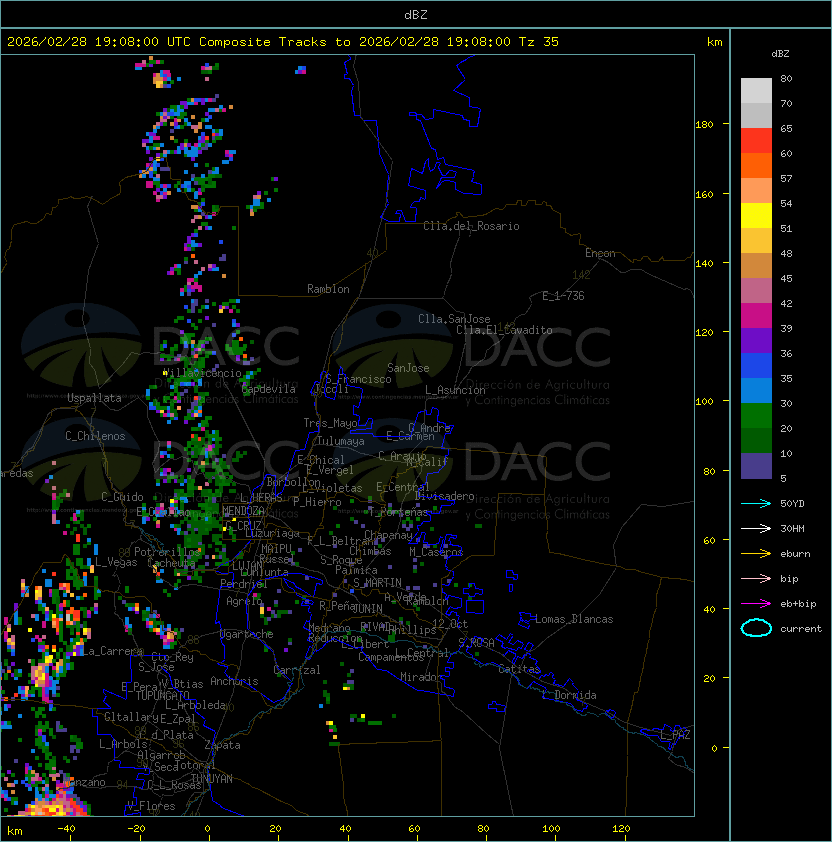
Task: Click the 'Clla.SanJose' map label
Action: 454,319
